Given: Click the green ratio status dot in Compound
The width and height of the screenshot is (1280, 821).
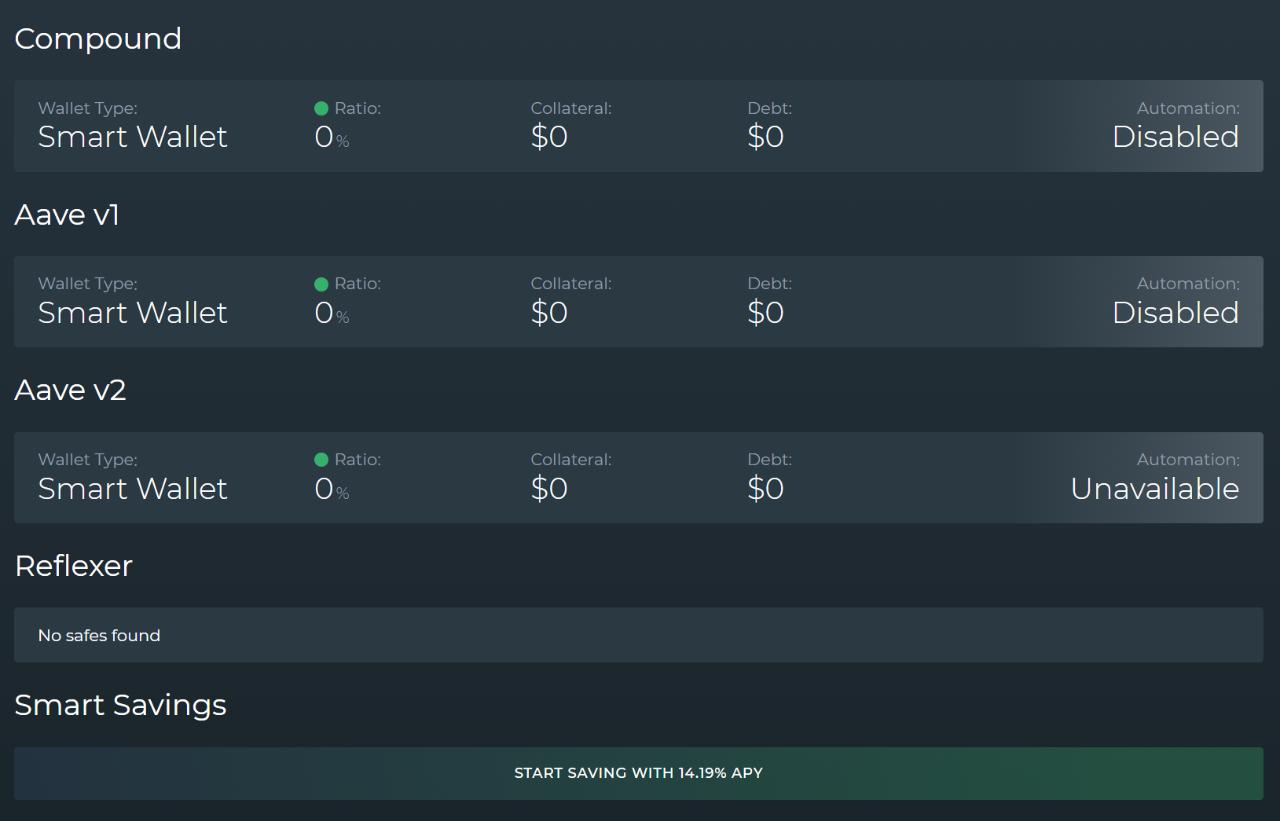Looking at the screenshot, I should tap(321, 108).
